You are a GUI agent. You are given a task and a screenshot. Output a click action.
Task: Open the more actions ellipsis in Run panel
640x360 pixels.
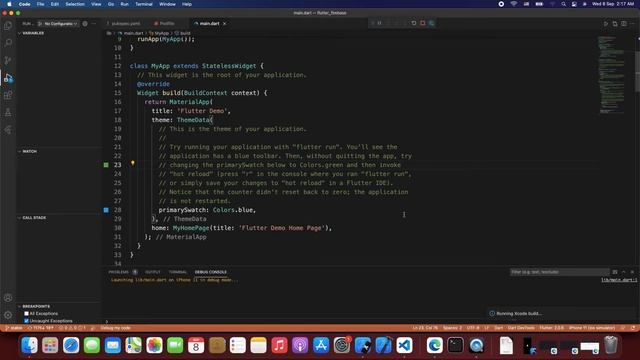click(94, 24)
